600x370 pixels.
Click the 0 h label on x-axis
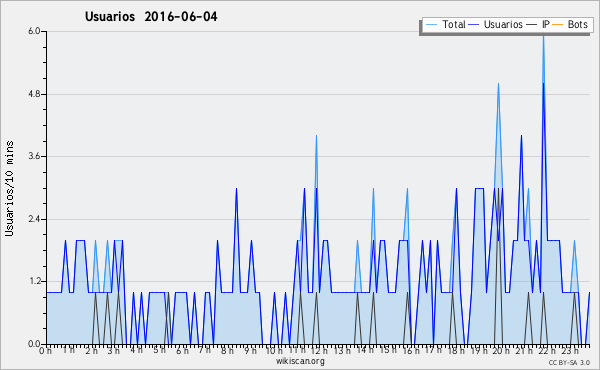tap(46, 350)
